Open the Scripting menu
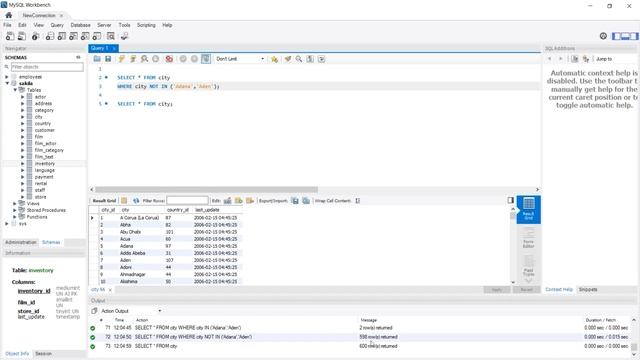Viewport: 640px width, 360px height. click(x=146, y=25)
